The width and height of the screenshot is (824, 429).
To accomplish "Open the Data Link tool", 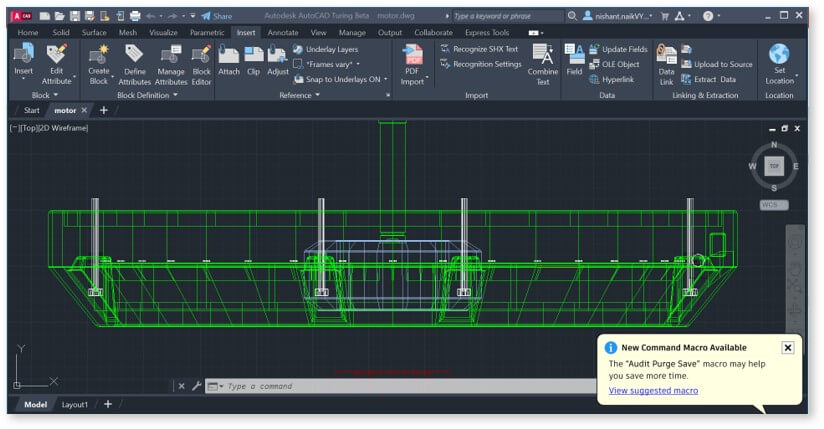I will point(666,54).
